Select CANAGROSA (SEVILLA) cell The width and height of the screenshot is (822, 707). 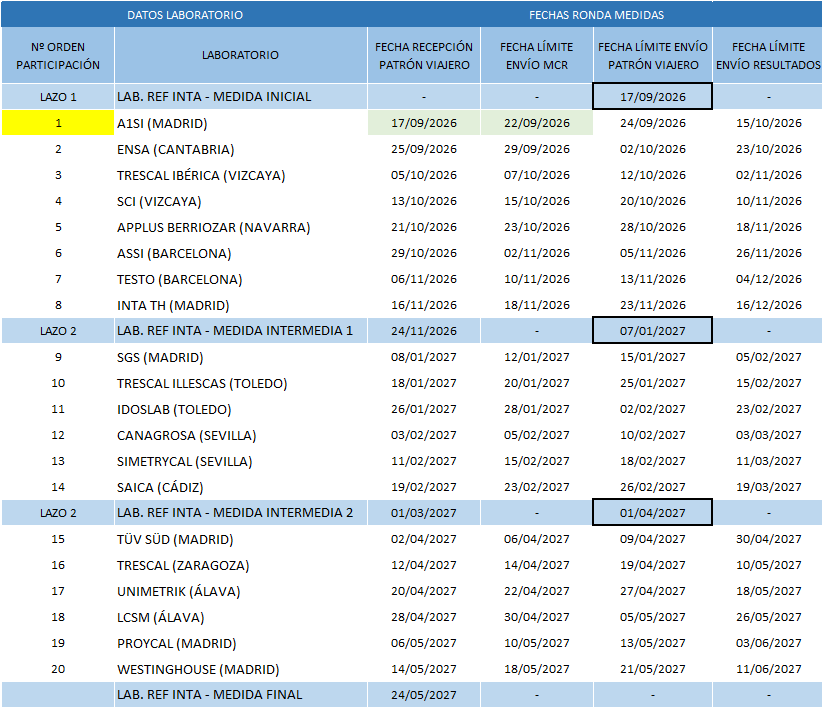(x=241, y=435)
